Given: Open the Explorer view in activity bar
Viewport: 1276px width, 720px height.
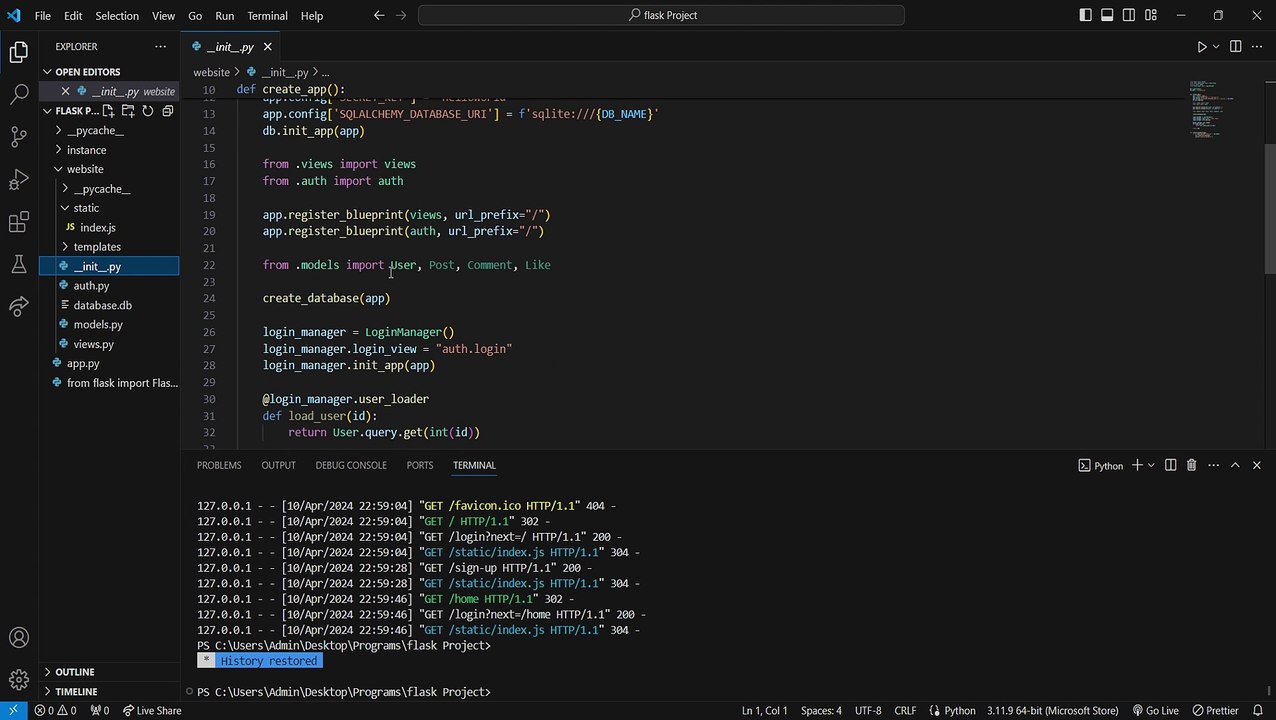Looking at the screenshot, I should coord(19,53).
